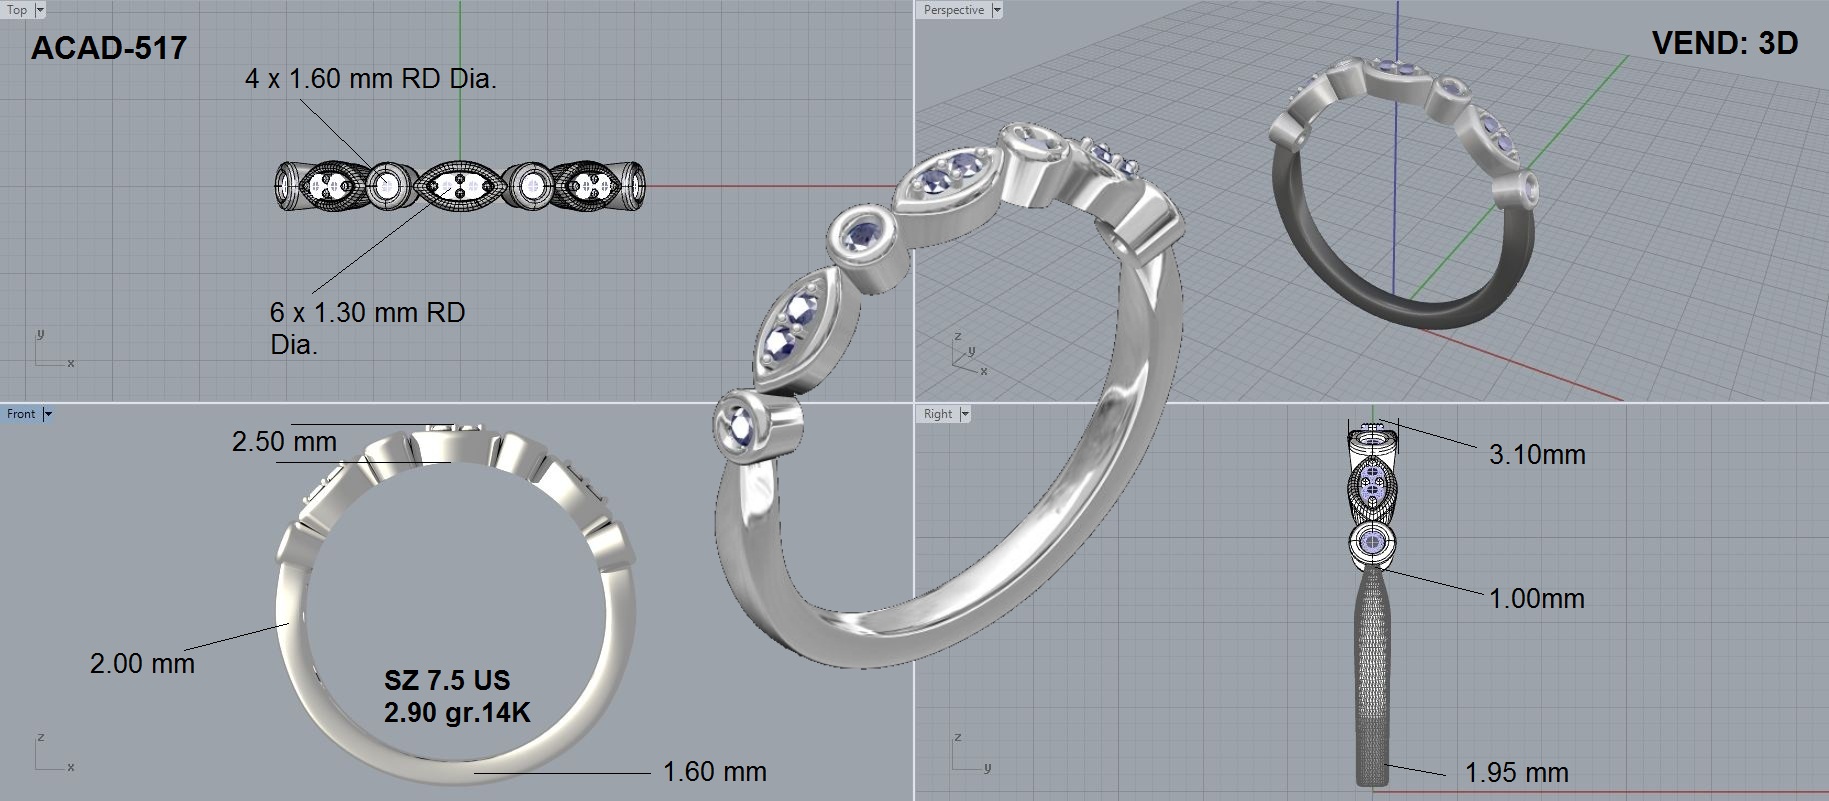Activate the Top viewport title
The width and height of the screenshot is (1829, 801).
(x=17, y=10)
